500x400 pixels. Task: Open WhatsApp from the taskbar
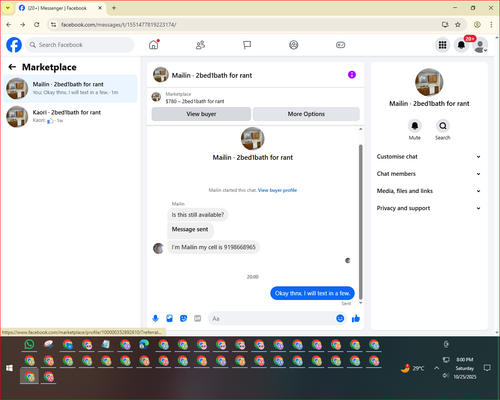click(x=29, y=344)
